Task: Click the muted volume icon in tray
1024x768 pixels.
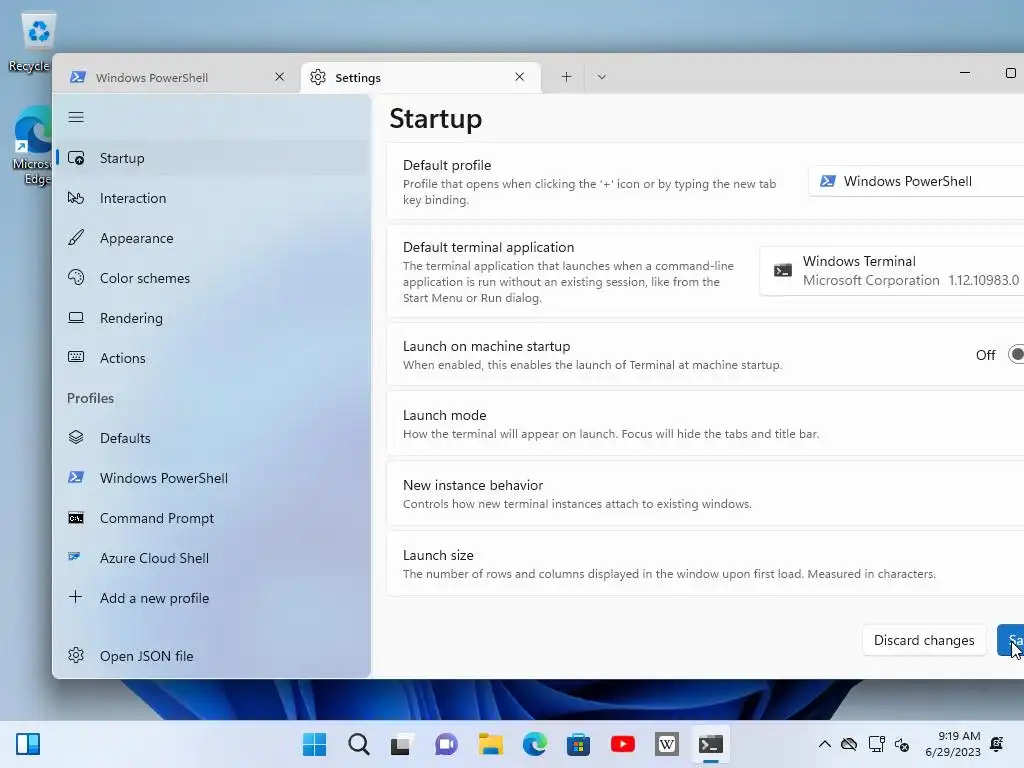Action: (x=902, y=744)
